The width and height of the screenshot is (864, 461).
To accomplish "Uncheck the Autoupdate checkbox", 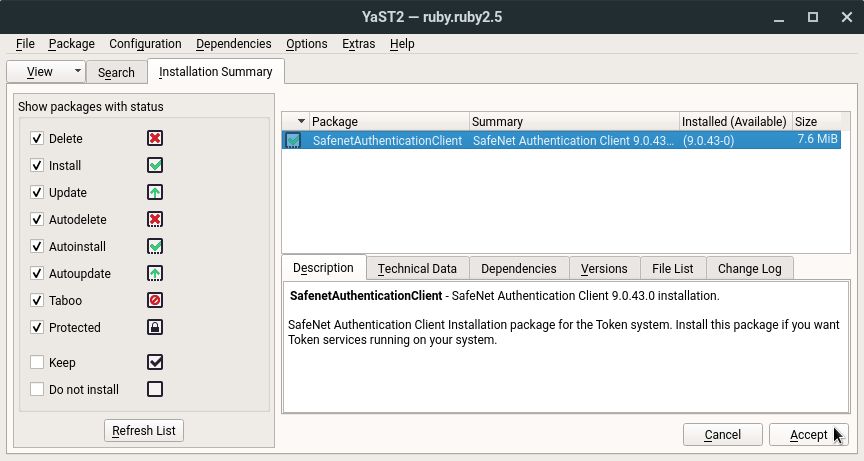I will [x=37, y=273].
